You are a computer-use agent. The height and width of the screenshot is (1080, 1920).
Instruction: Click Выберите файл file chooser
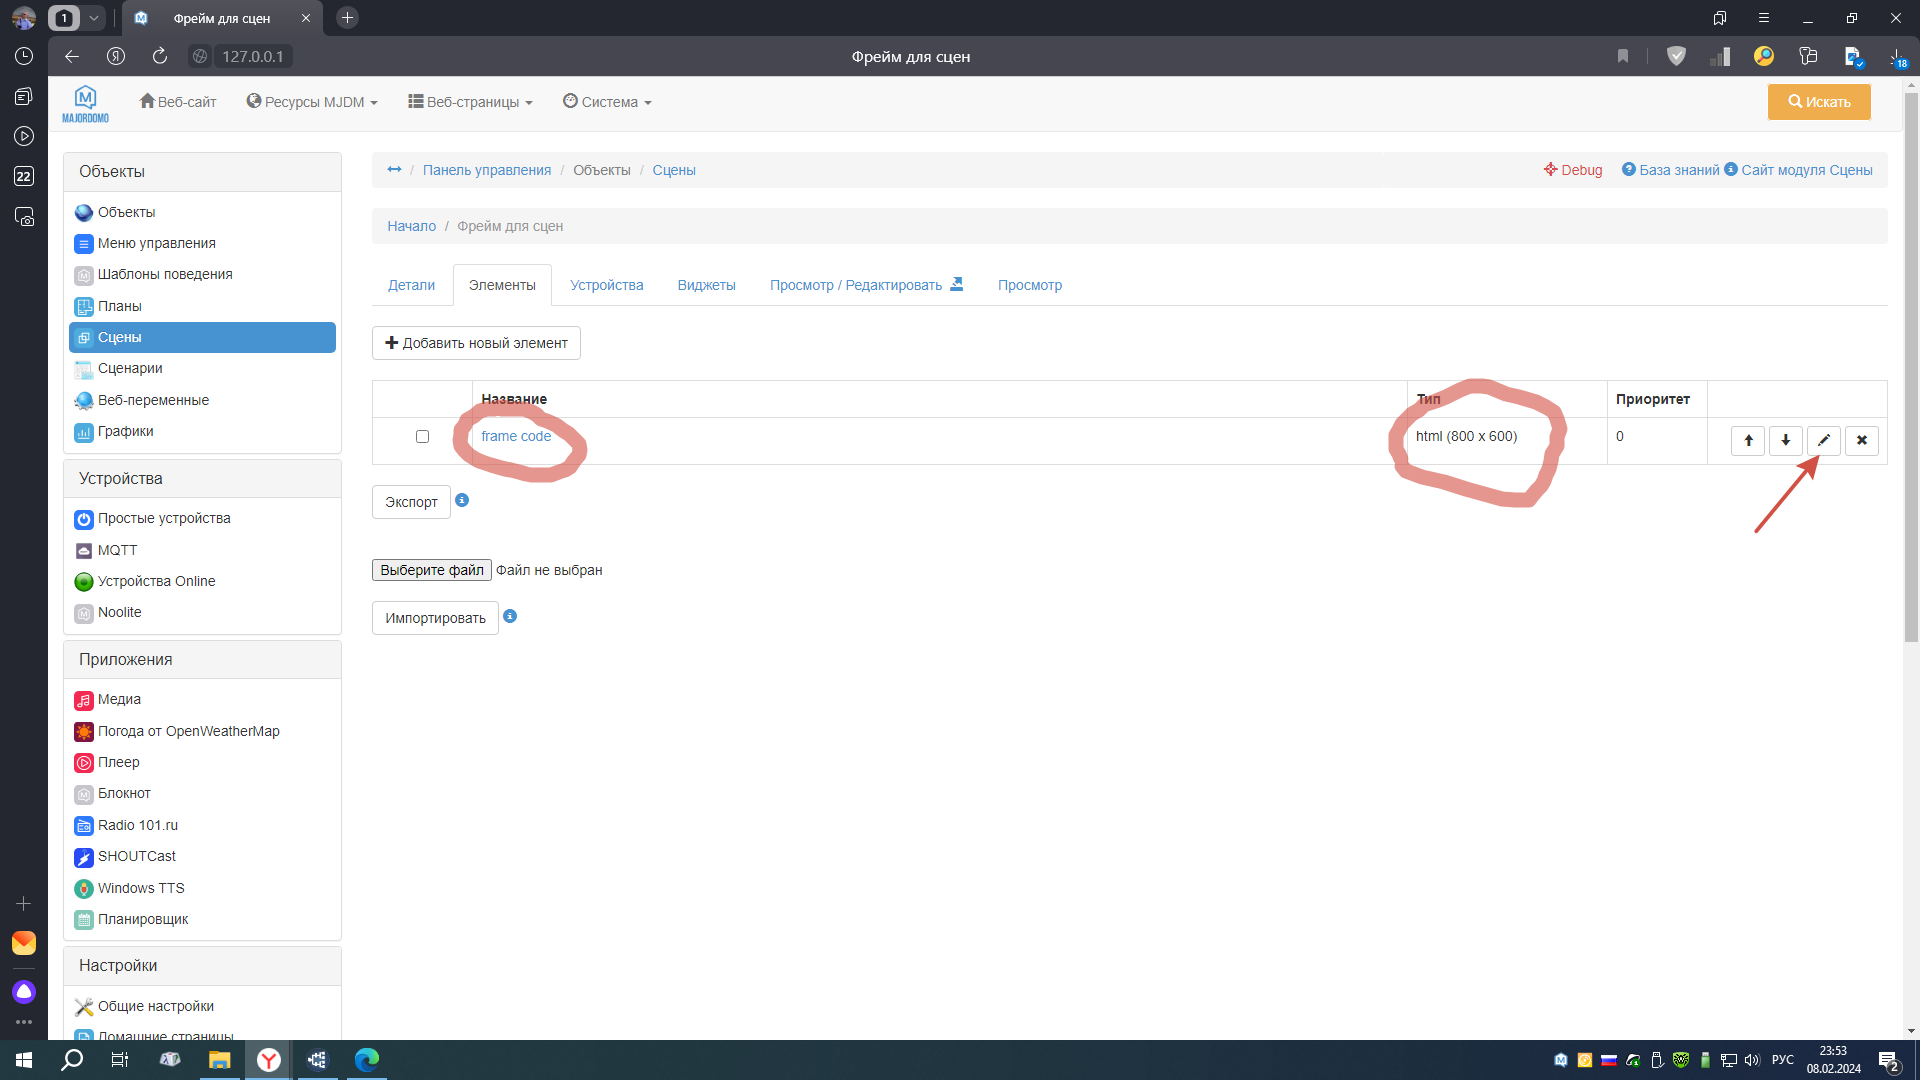pyautogui.click(x=431, y=570)
